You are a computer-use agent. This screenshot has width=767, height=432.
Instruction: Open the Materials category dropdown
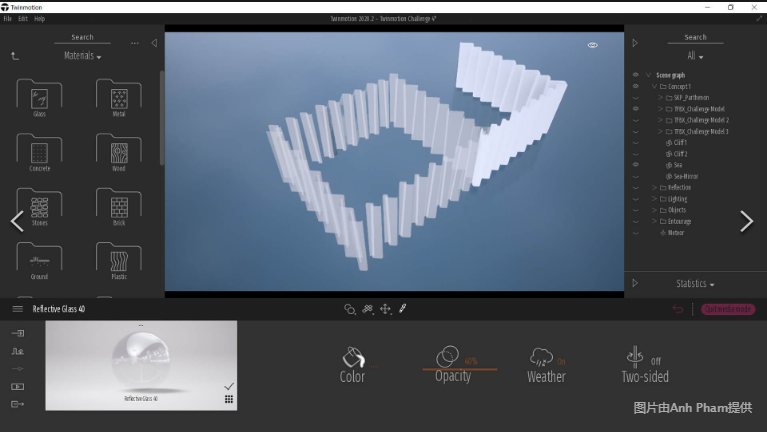coord(82,56)
